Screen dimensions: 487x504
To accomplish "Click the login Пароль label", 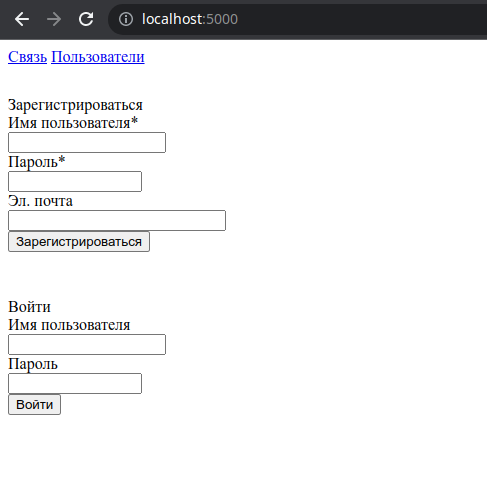I will 33,364.
